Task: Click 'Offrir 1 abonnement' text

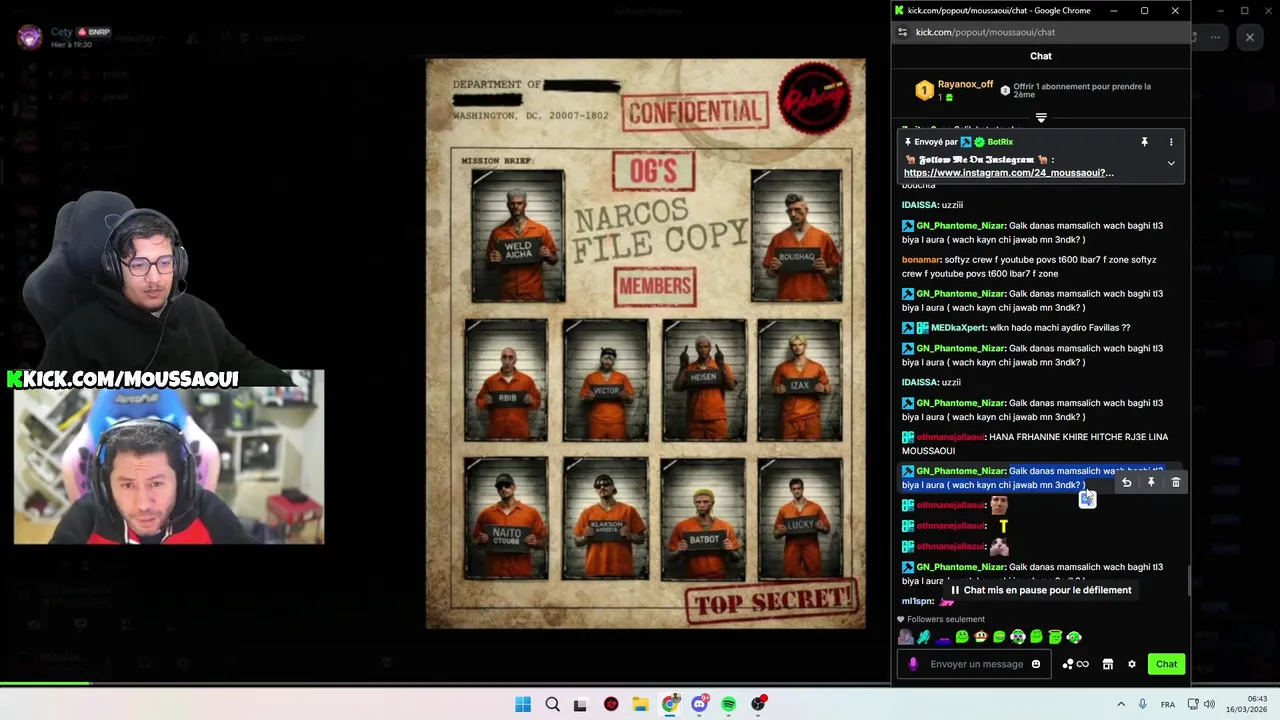Action: click(x=1082, y=91)
